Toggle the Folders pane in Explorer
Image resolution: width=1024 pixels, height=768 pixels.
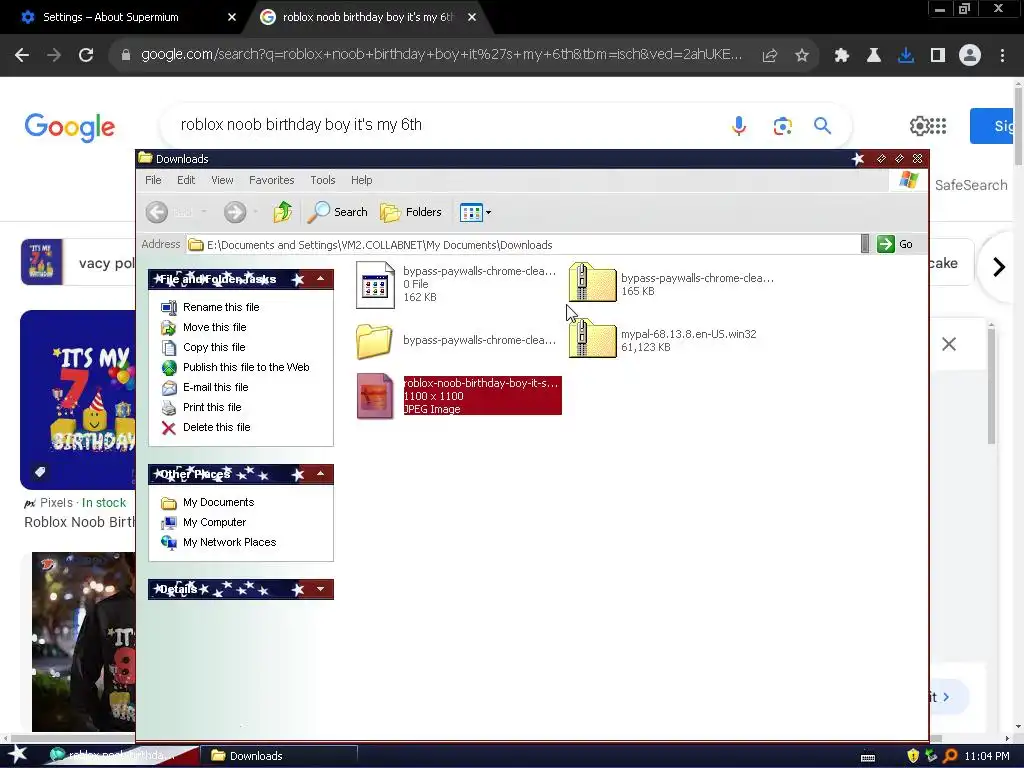coord(411,212)
